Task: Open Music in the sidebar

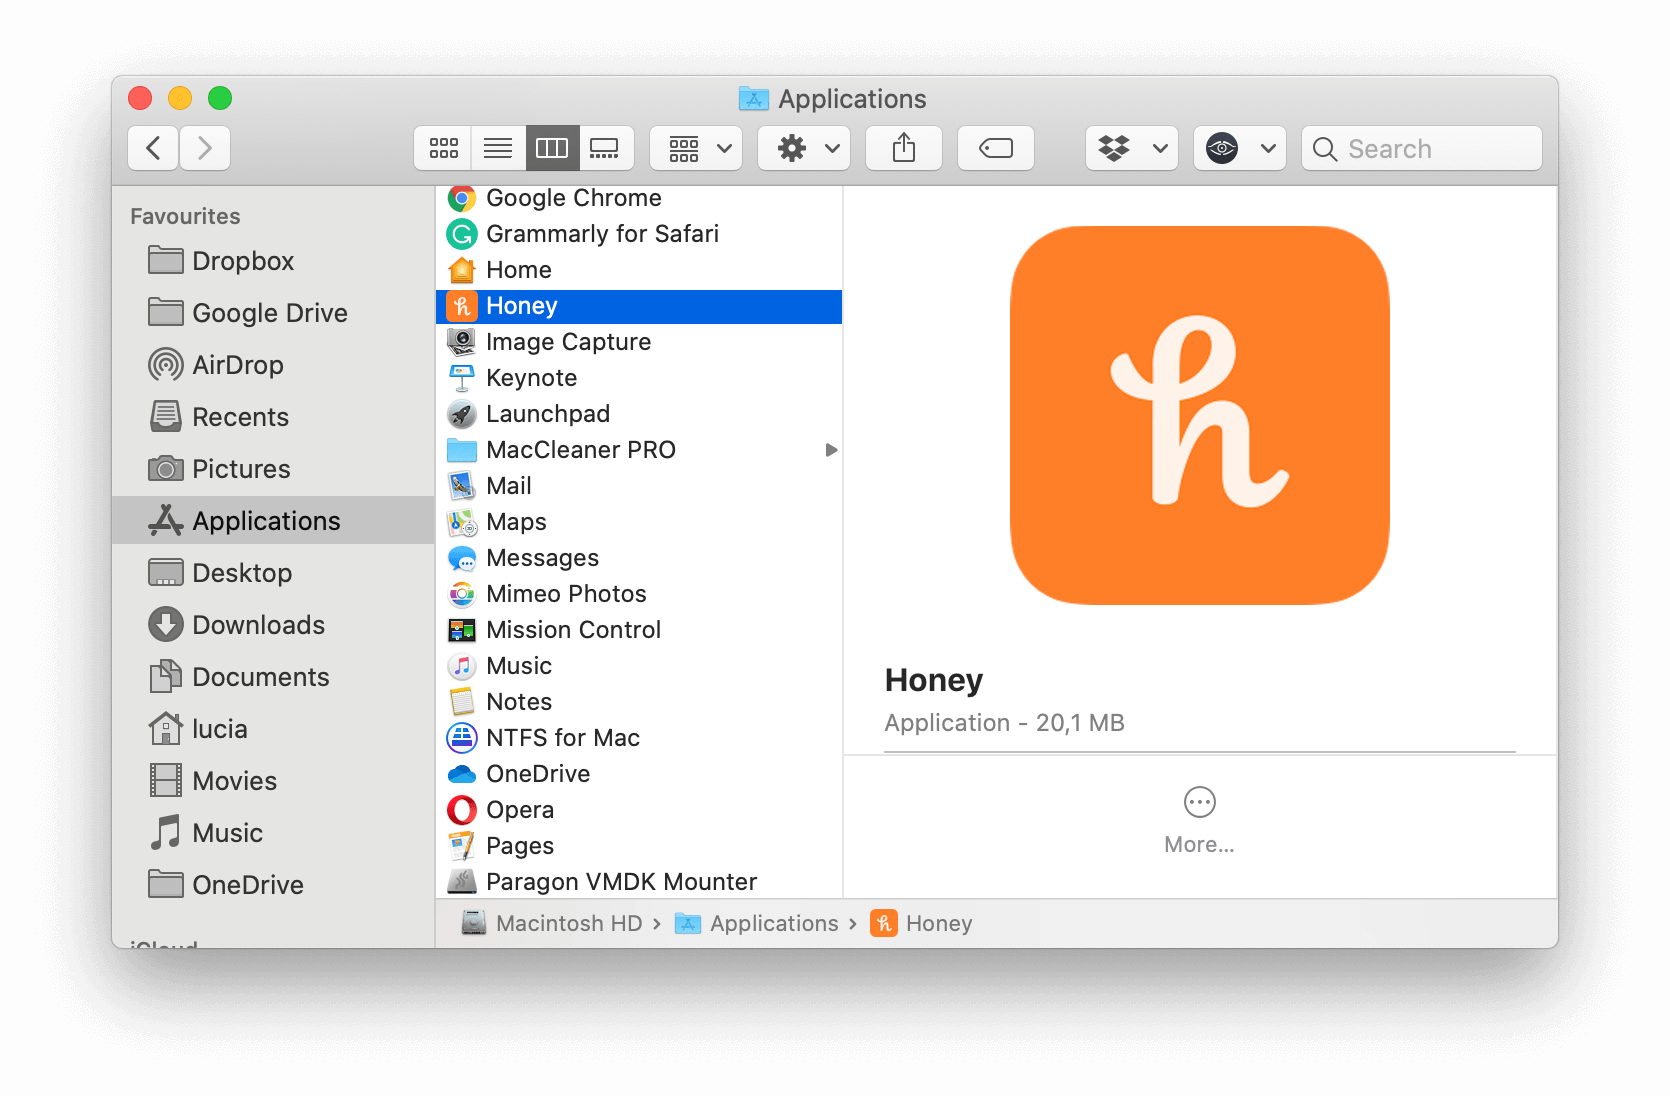Action: point(273,833)
